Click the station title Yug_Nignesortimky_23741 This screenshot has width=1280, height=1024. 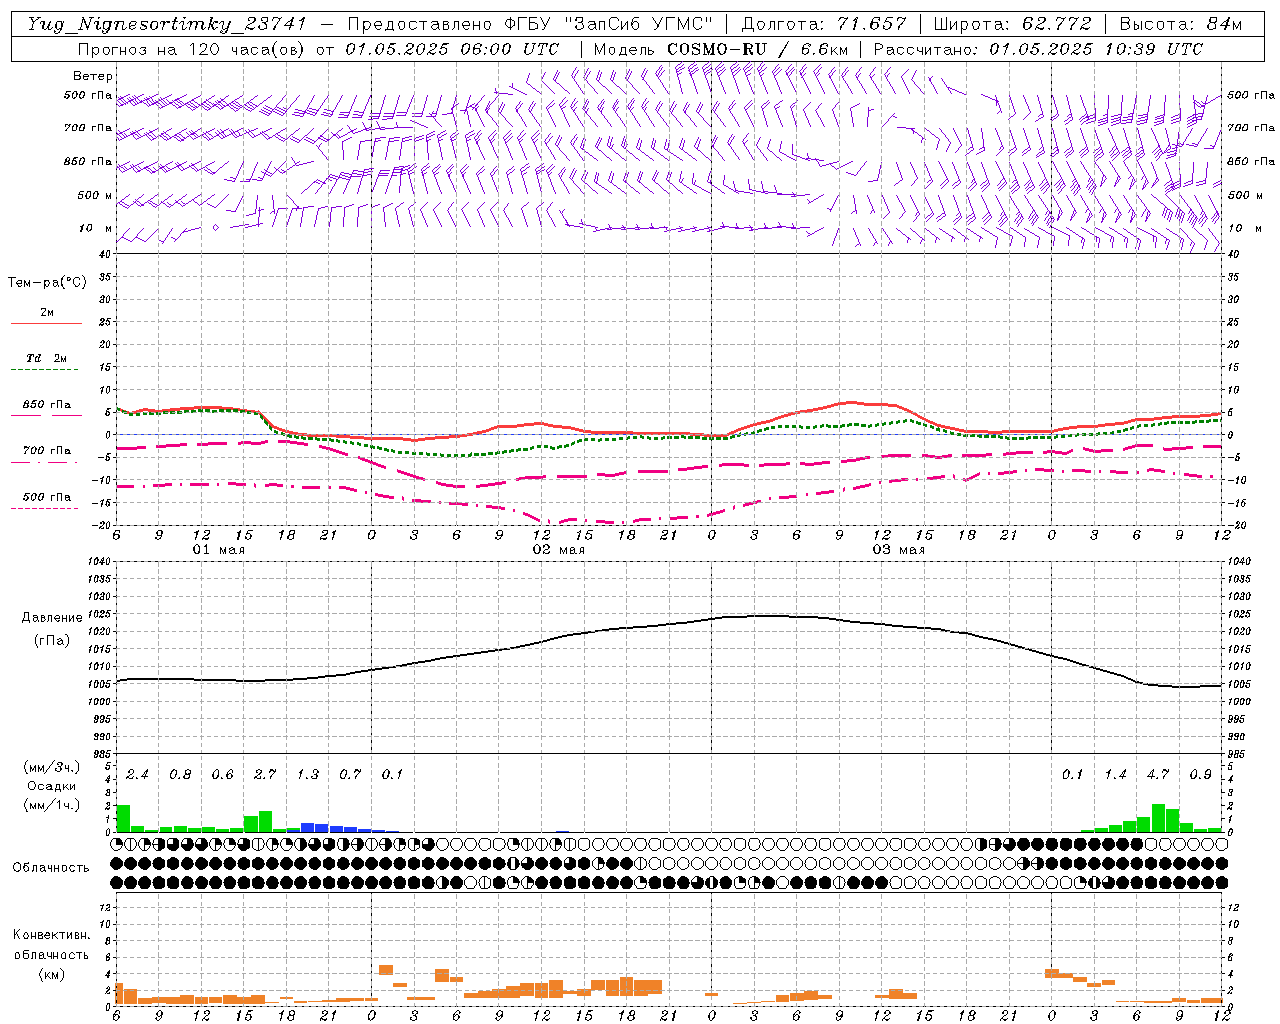(x=167, y=24)
